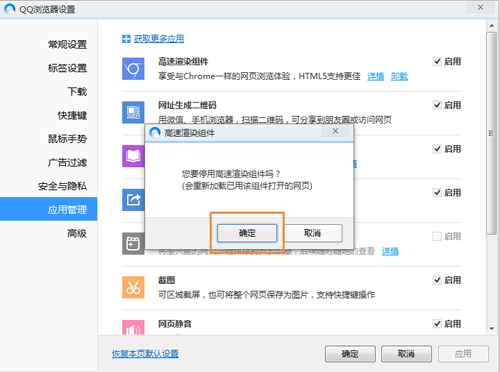Click the 应用 apply button
500x372 pixels.
coord(463,354)
